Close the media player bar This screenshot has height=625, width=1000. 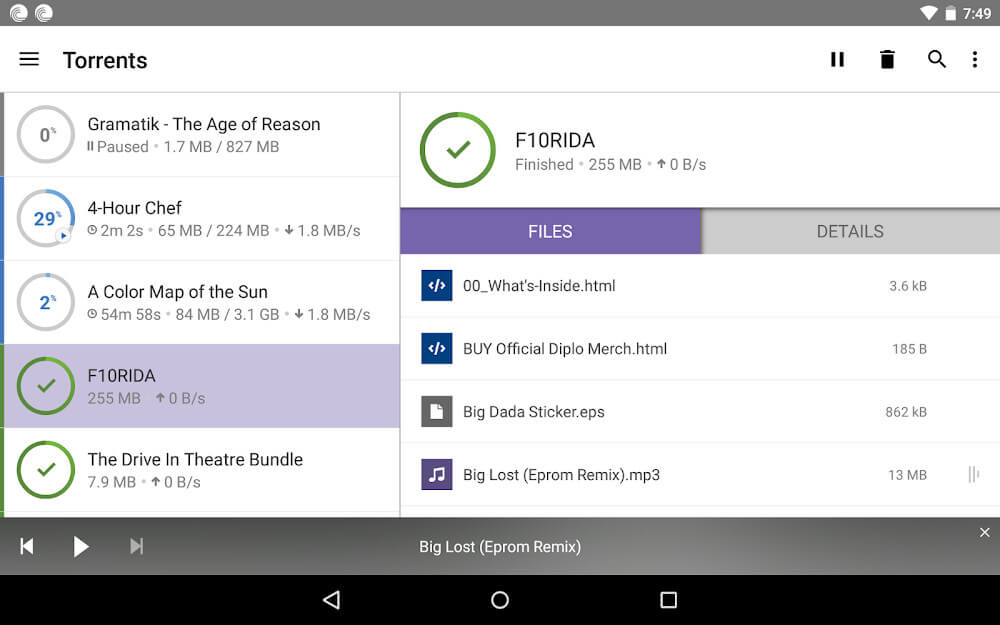tap(985, 533)
